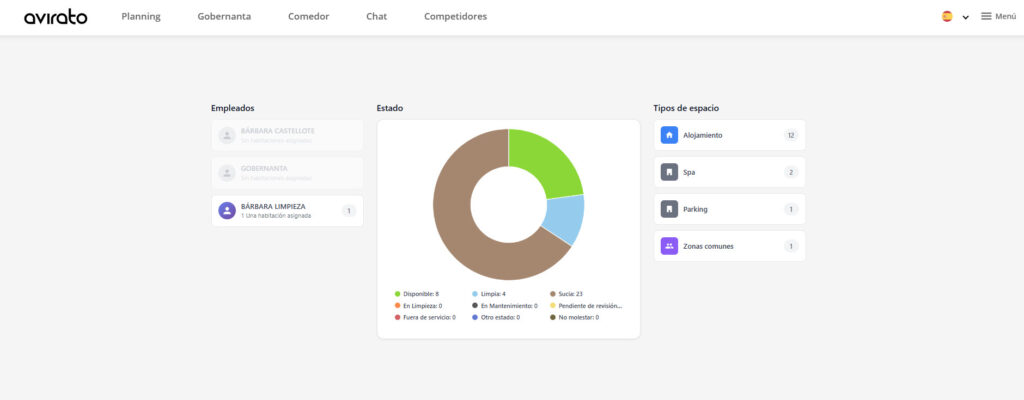Click the Spanish flag language icon
Viewport: 1024px width, 400px height.
947,17
